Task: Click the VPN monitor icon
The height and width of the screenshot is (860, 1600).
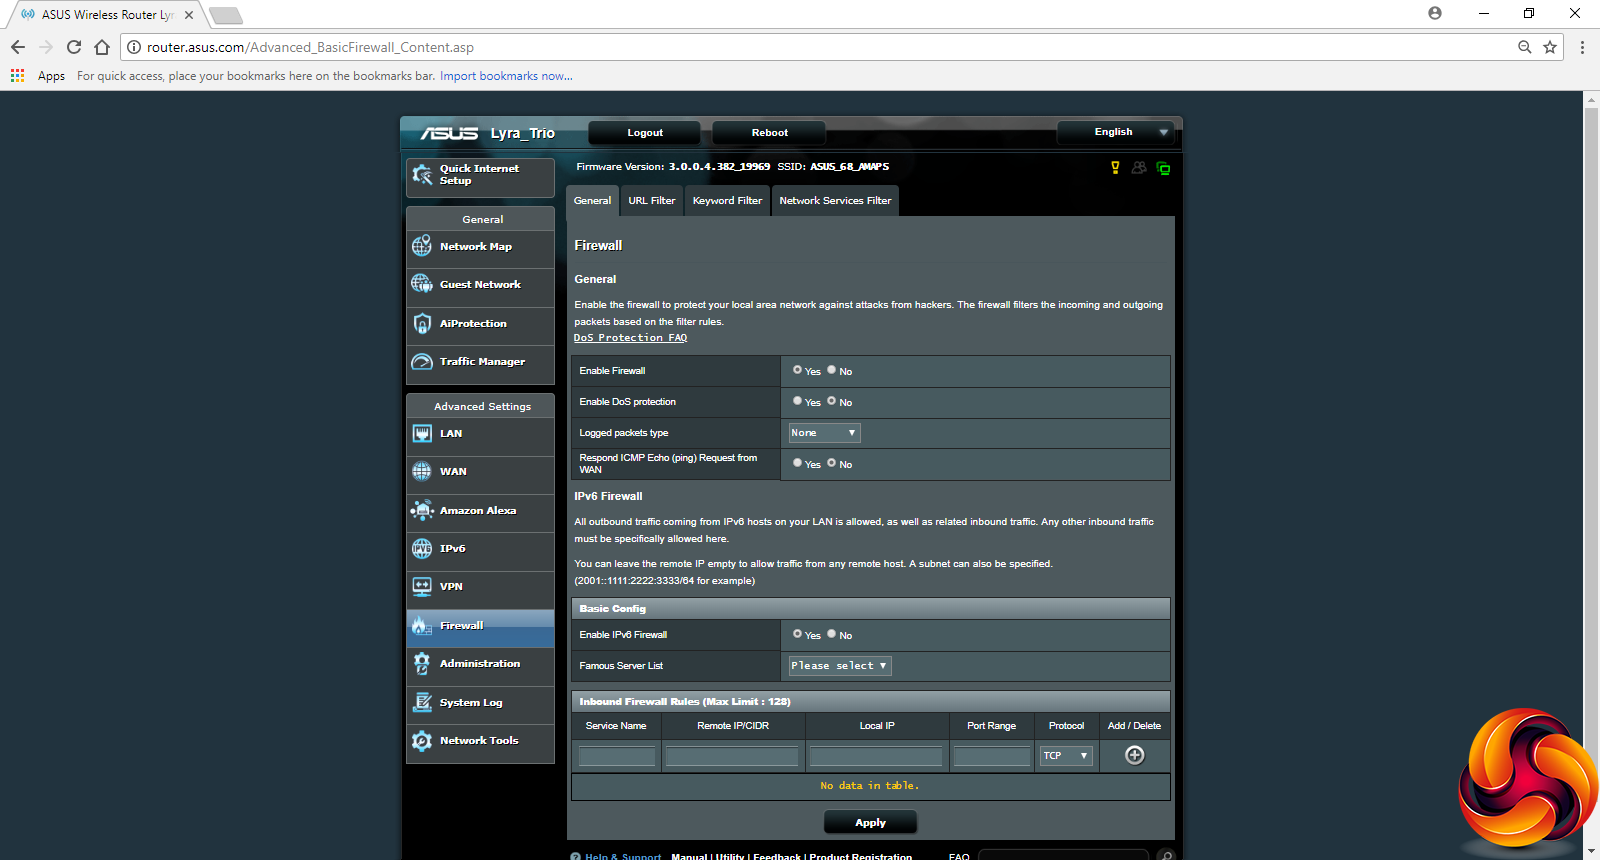Action: [422, 587]
